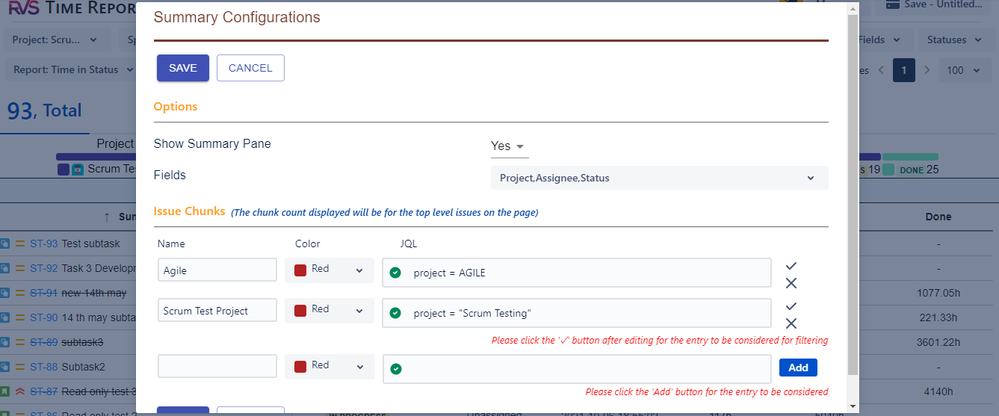Confirm the Agile chunk with its checkmark icon
The image size is (999, 416).
(x=791, y=266)
